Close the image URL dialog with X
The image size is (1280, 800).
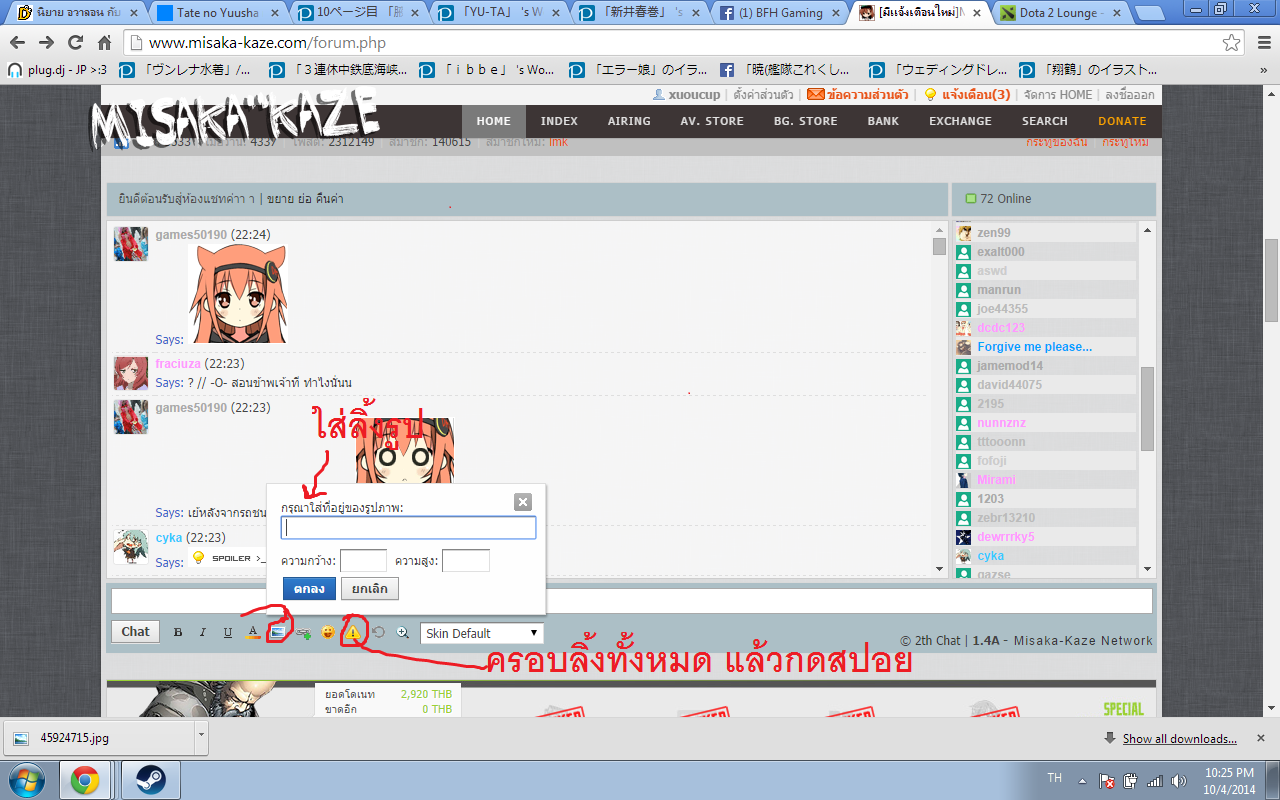point(522,502)
